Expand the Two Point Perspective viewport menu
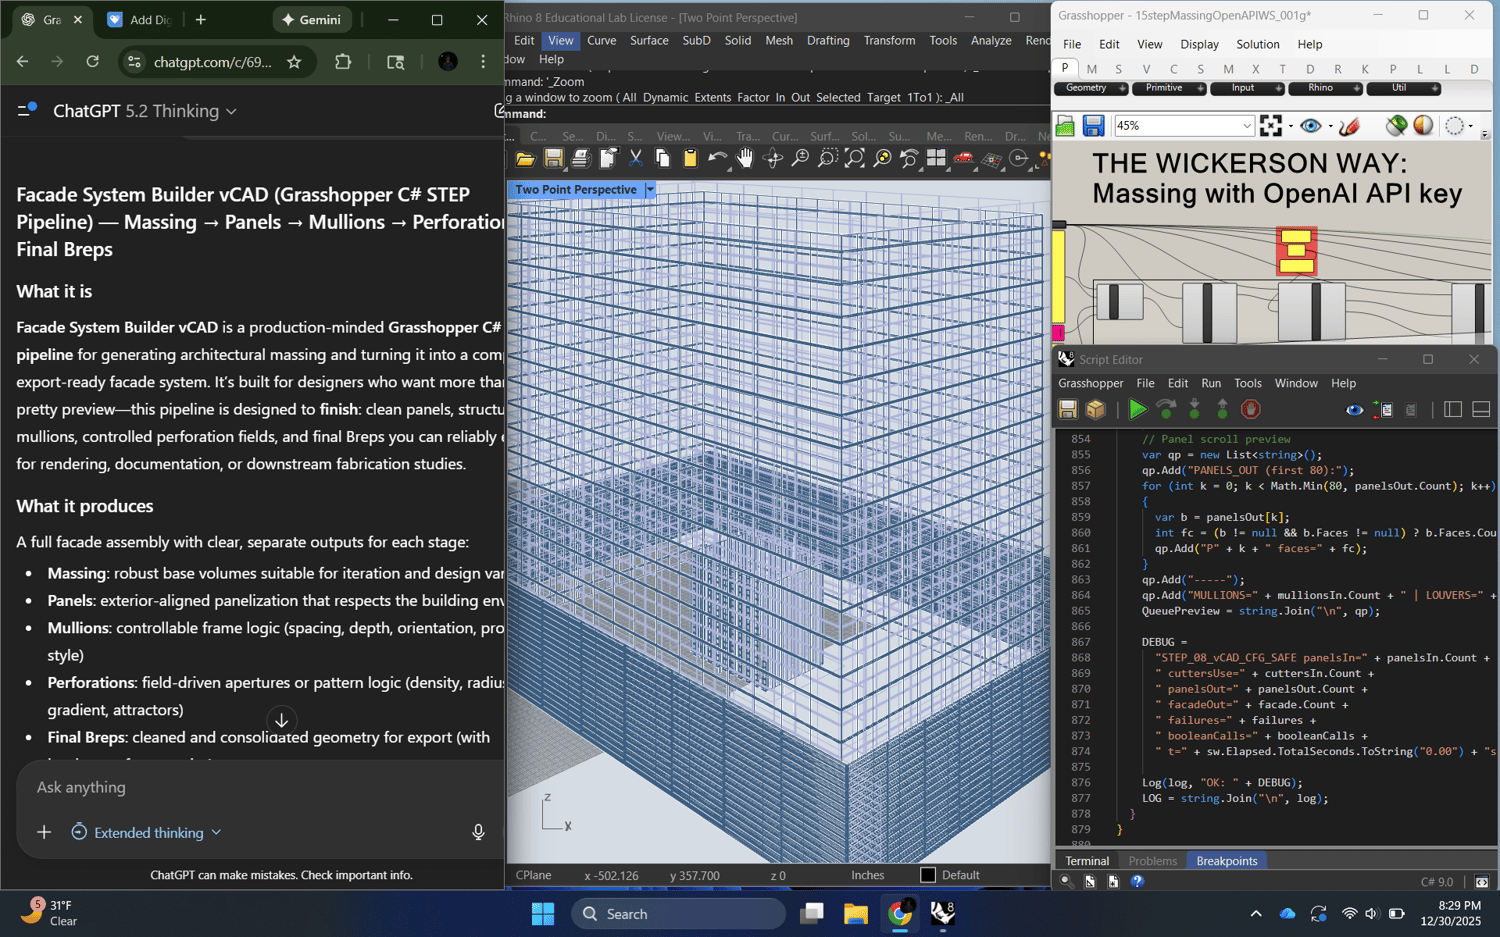Viewport: 1500px width, 937px height. point(650,190)
